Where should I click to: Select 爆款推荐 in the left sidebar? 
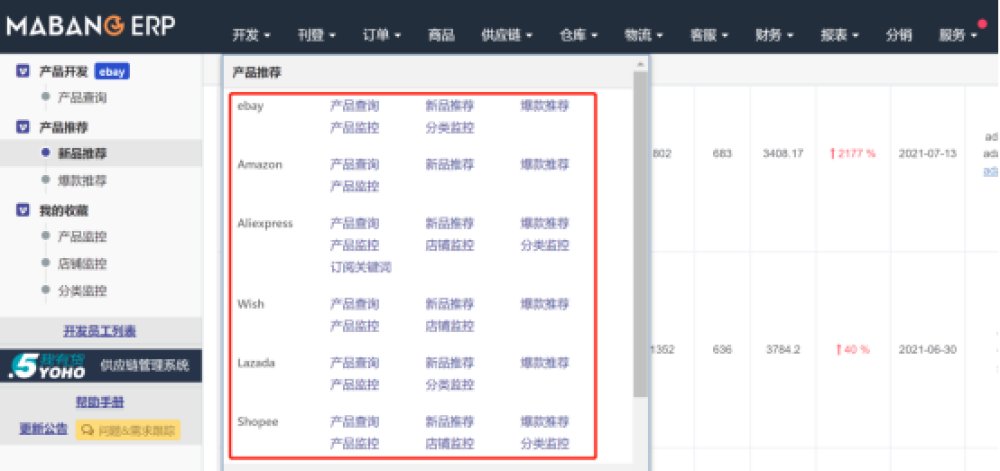point(82,180)
